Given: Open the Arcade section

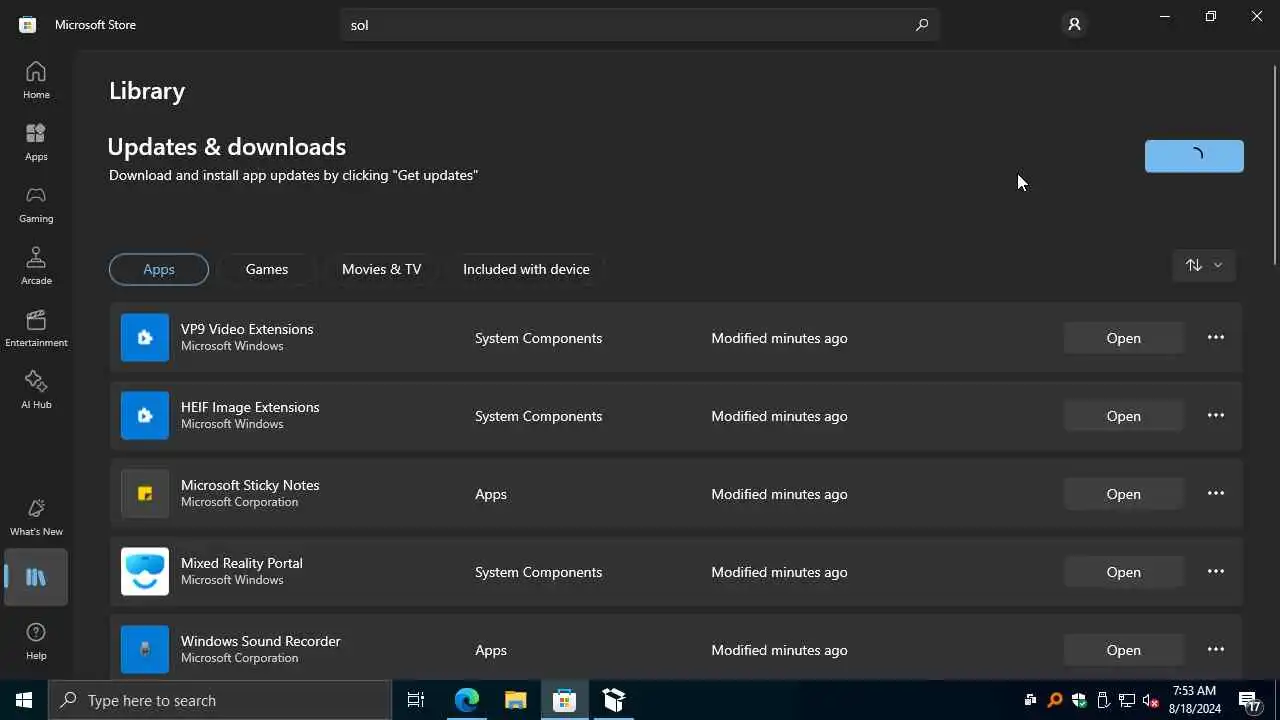Looking at the screenshot, I should point(36,266).
